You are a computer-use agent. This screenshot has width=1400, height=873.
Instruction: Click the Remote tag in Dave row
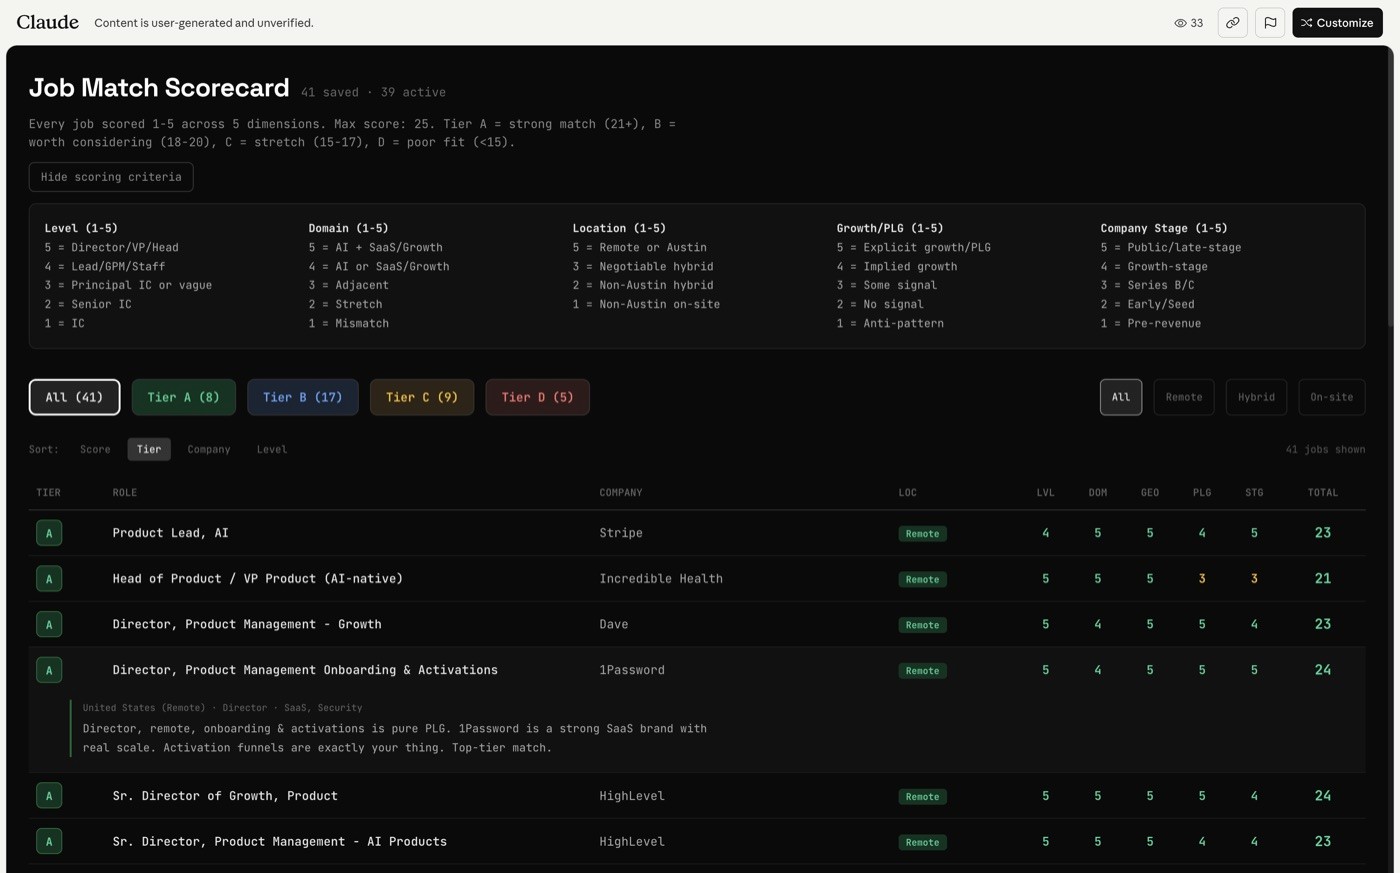coord(922,625)
